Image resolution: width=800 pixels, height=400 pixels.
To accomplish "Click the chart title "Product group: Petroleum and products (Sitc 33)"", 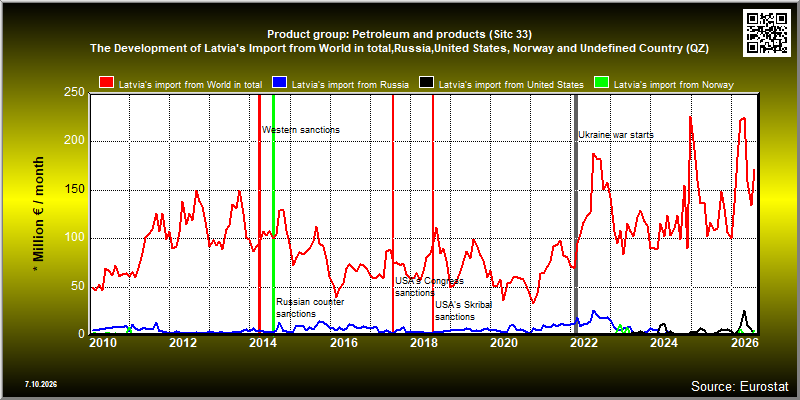I will coord(399,35).
